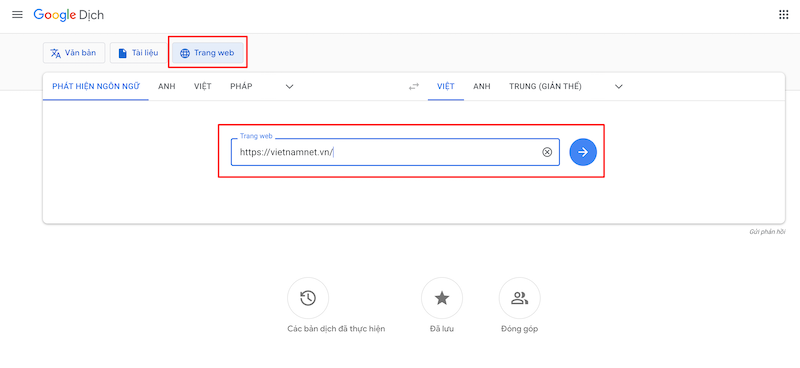Open the Đóng góp contribute icon
800x368 pixels.
click(x=519, y=298)
